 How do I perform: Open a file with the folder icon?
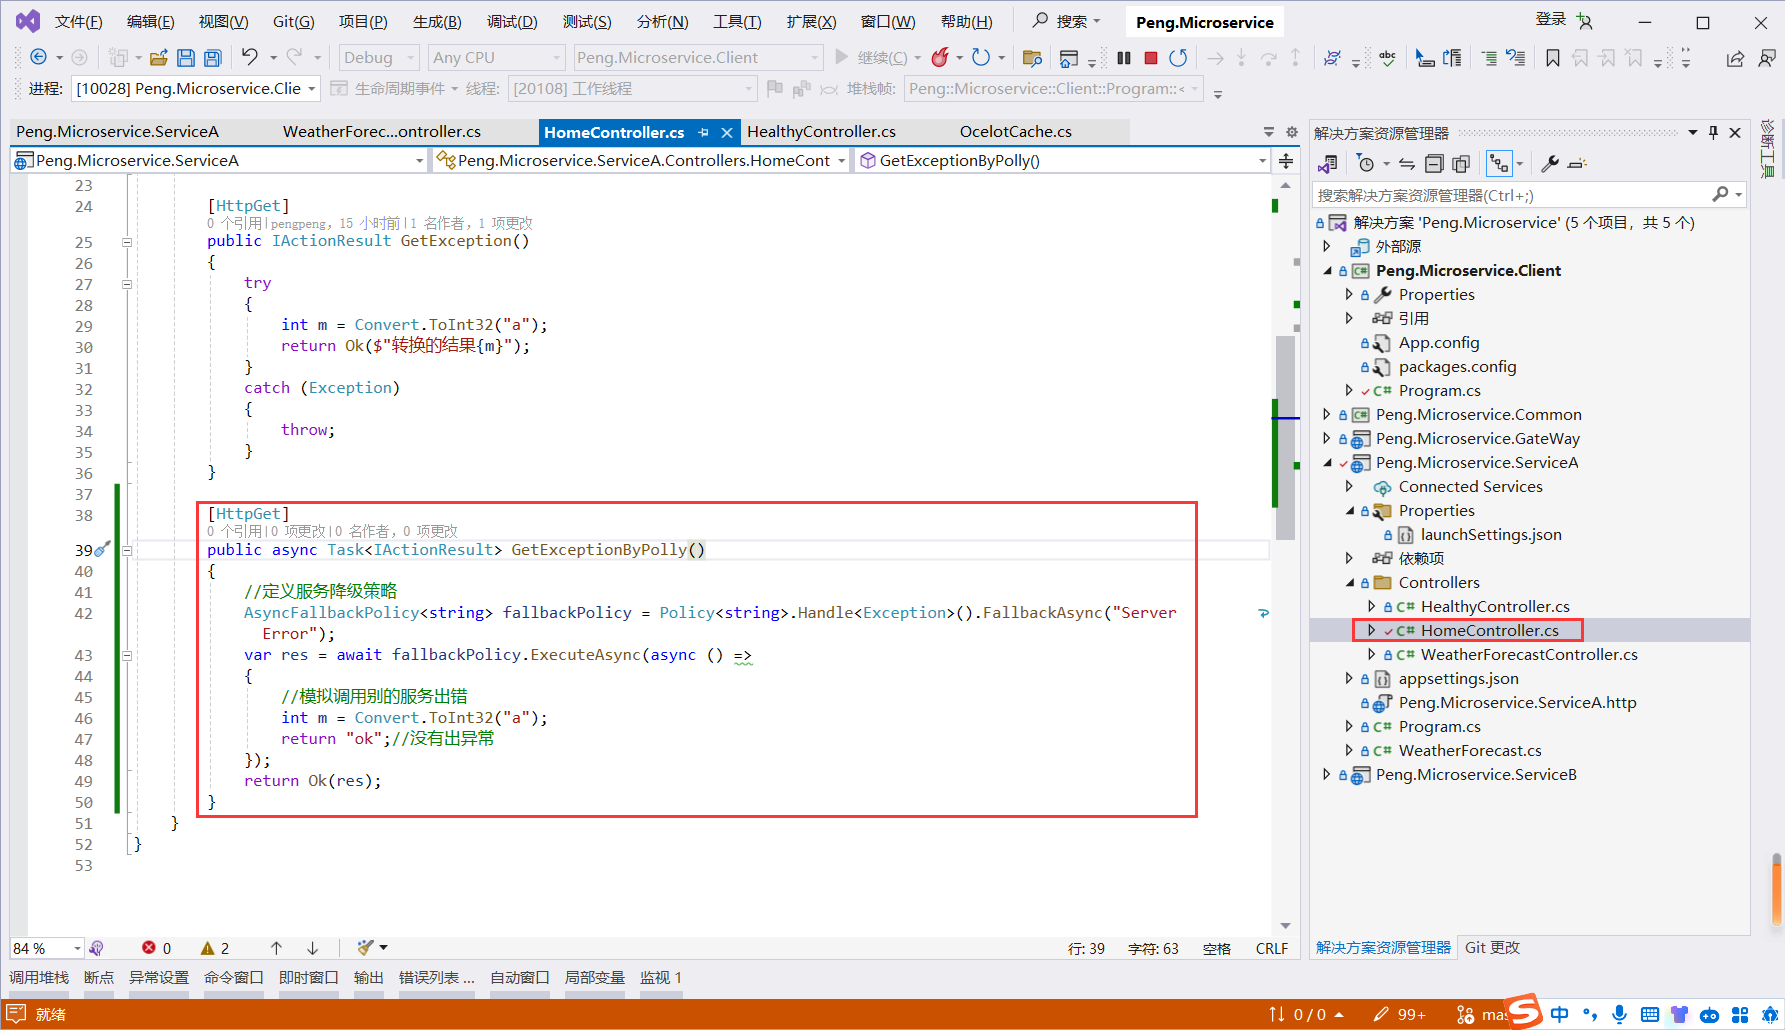point(158,58)
